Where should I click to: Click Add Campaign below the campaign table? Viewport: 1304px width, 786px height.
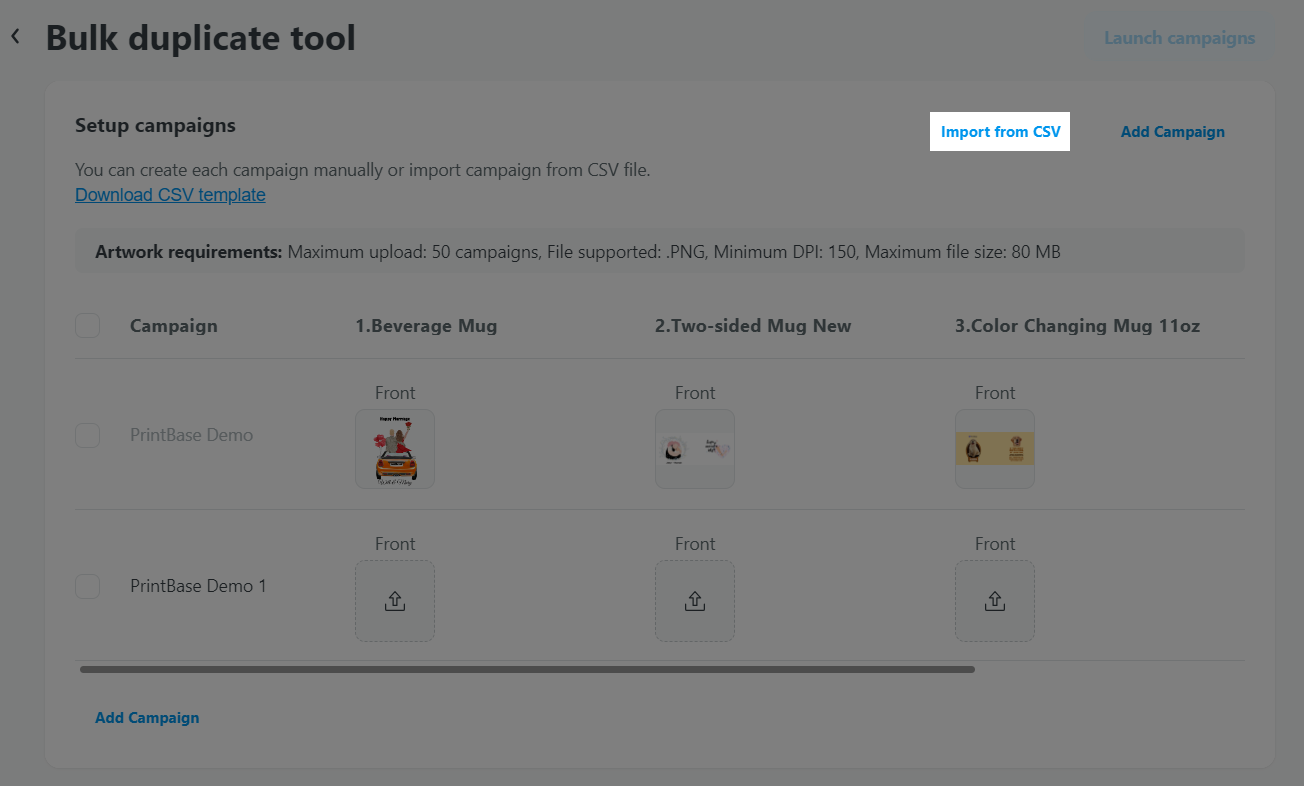coord(147,718)
